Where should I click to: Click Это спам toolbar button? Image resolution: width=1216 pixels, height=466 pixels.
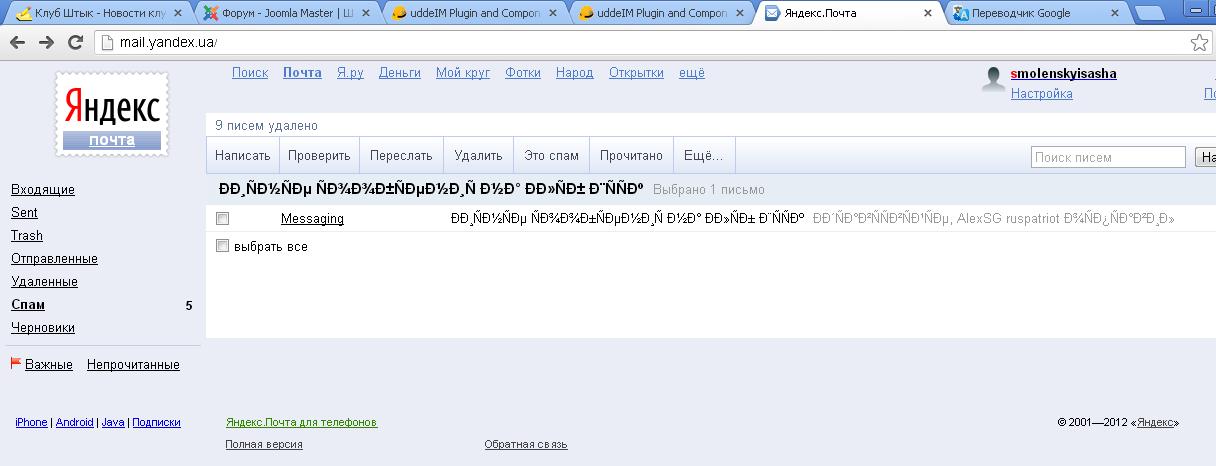(551, 156)
